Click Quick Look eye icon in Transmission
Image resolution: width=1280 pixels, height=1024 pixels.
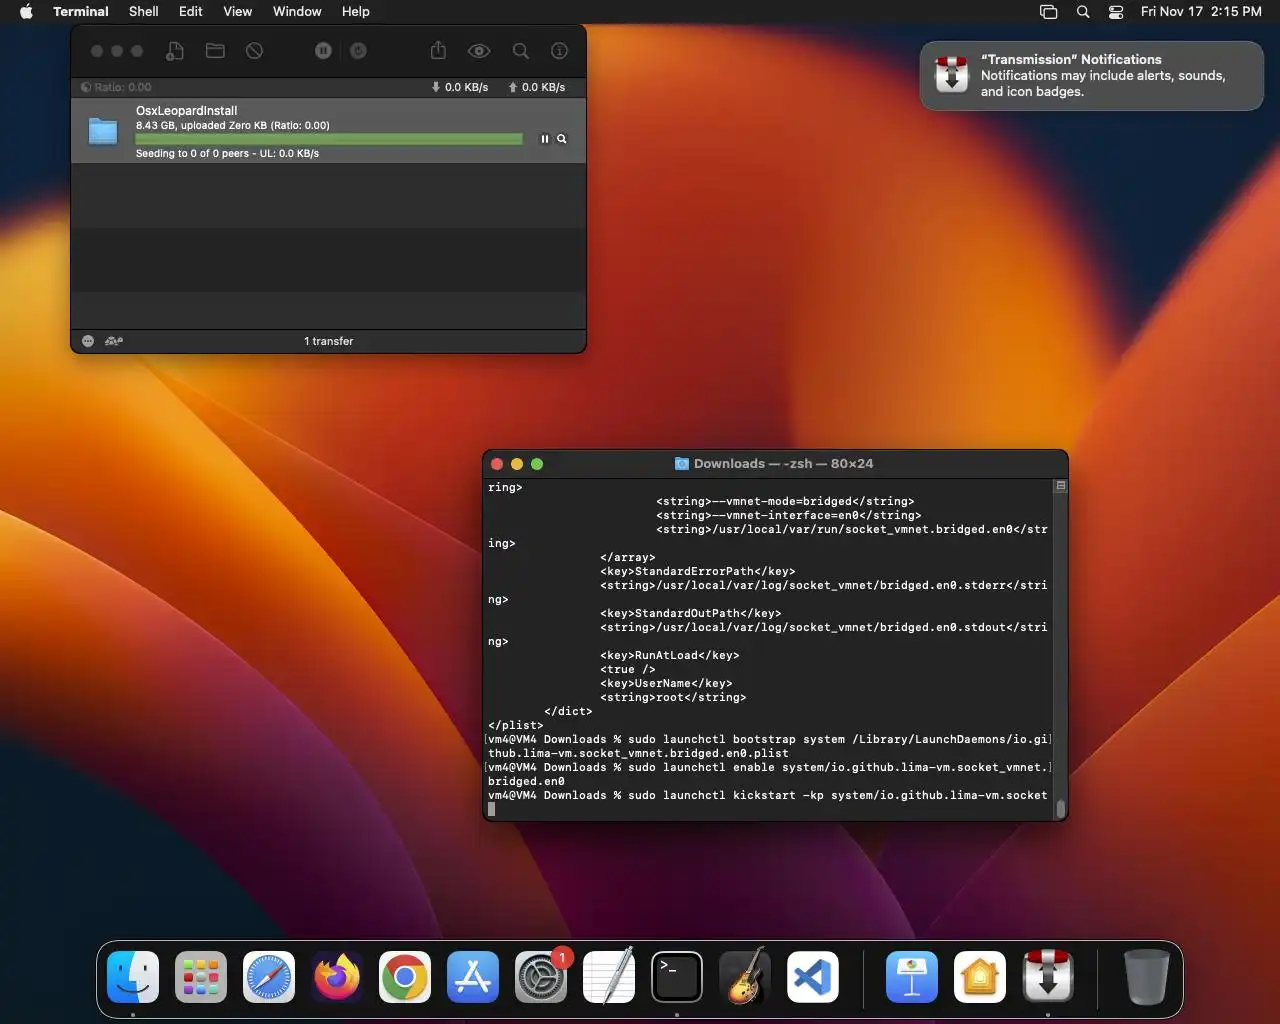point(479,51)
